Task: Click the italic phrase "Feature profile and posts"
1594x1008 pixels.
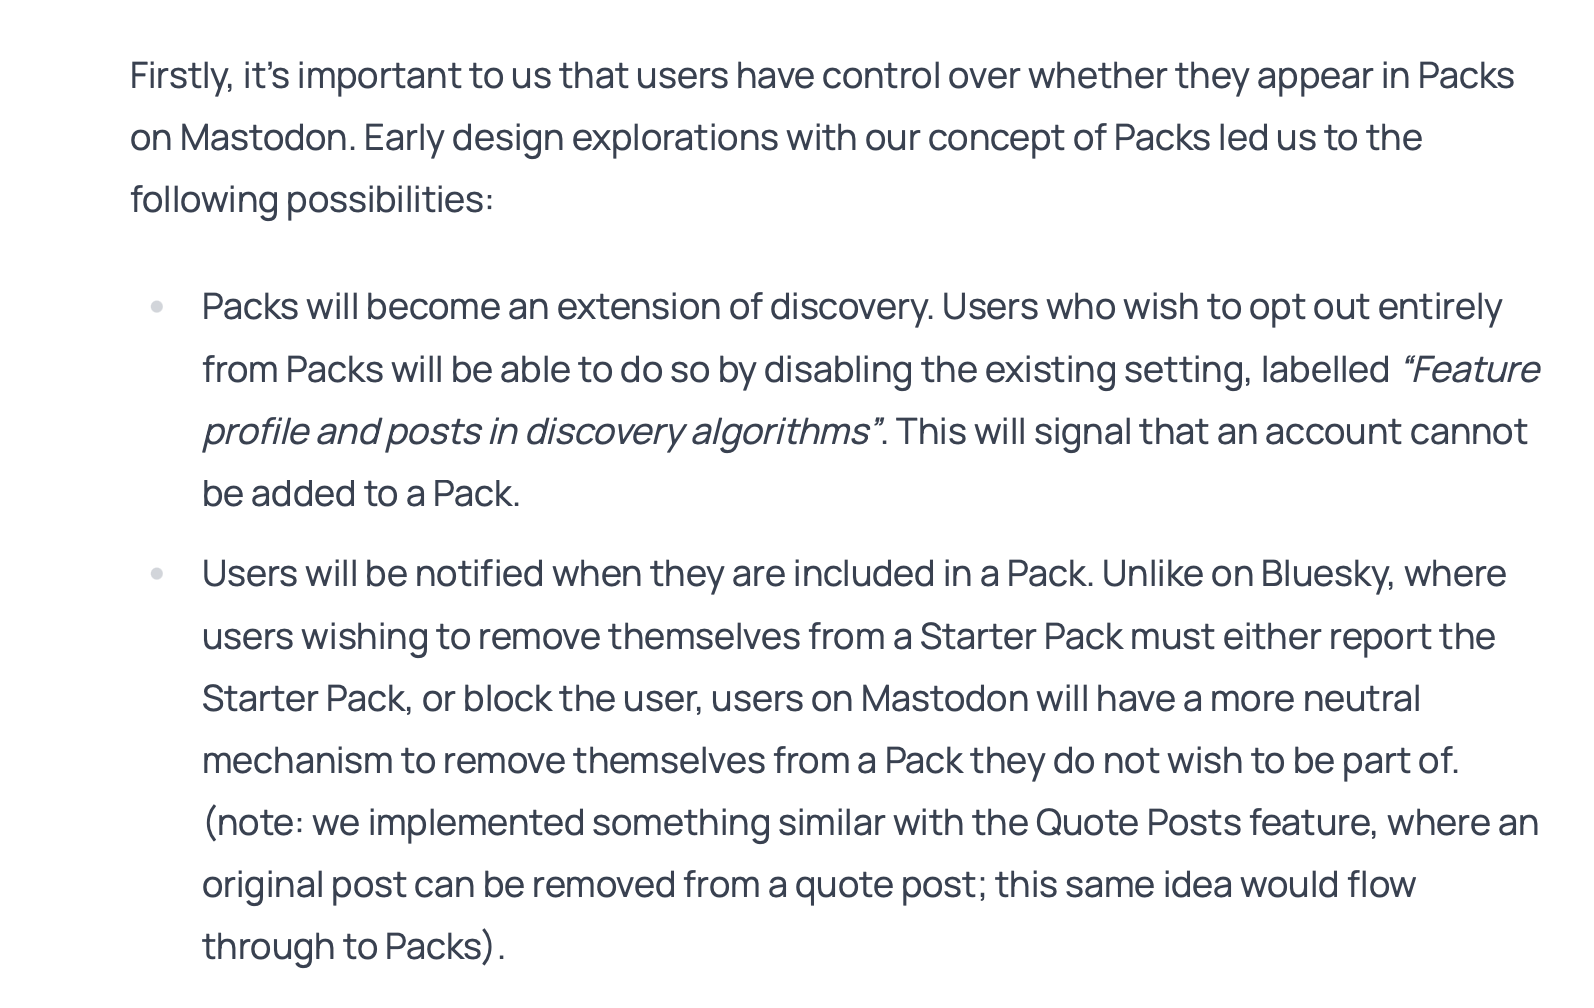Action: [1470, 370]
